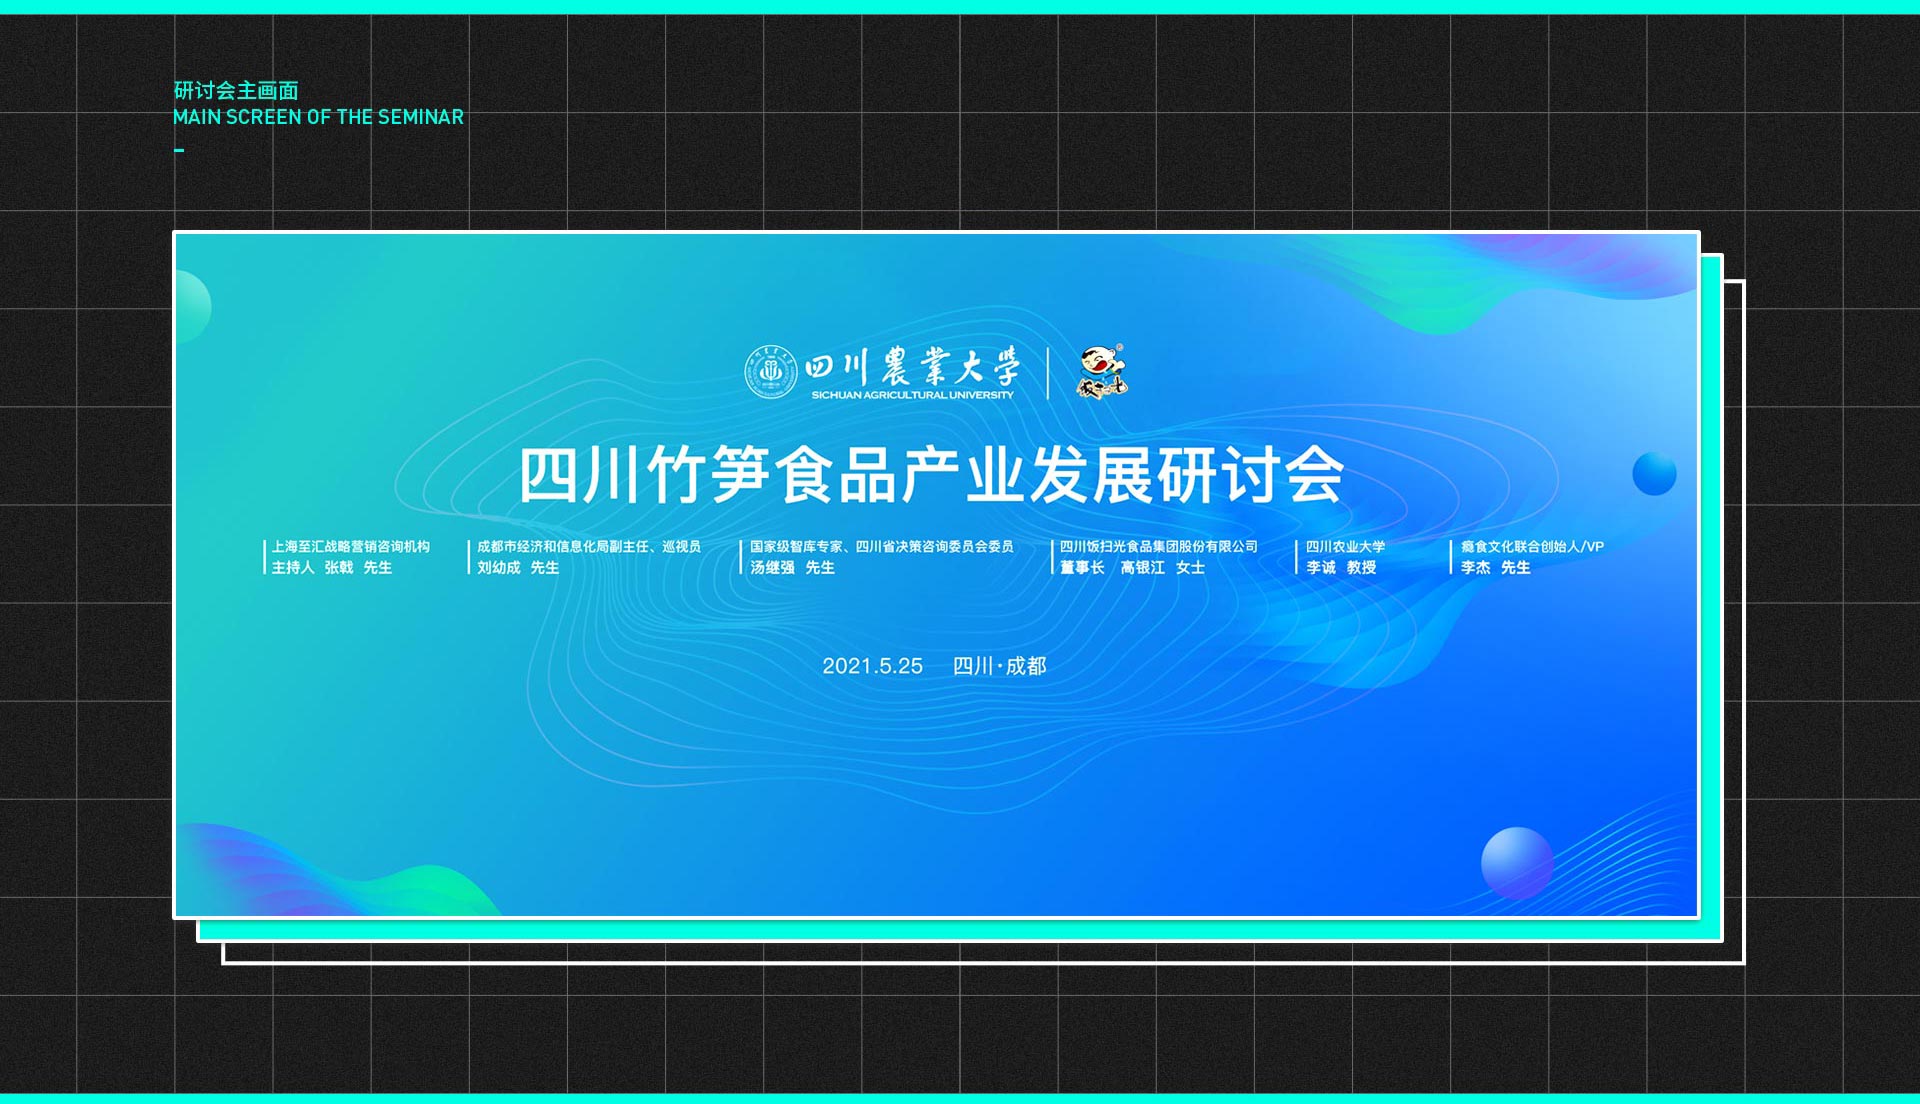Select speaker entry 刘幼成 先生
This screenshot has height=1104, width=1920.
tap(518, 567)
